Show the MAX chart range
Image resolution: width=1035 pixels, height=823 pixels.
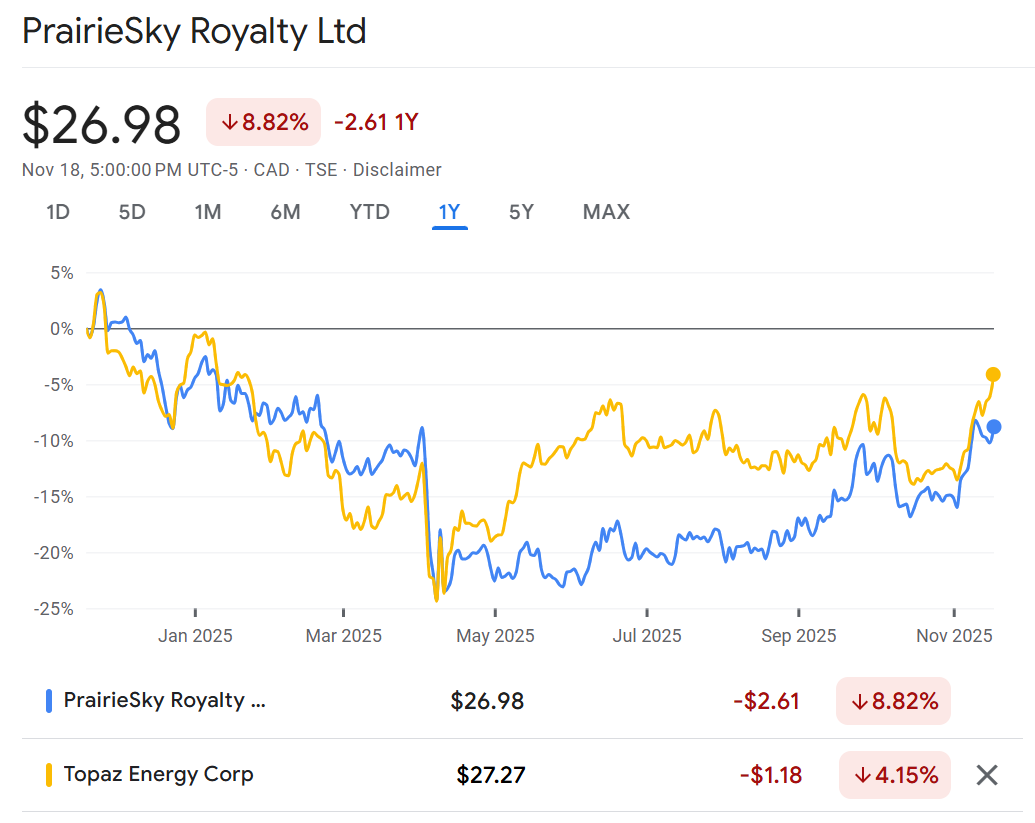point(606,212)
